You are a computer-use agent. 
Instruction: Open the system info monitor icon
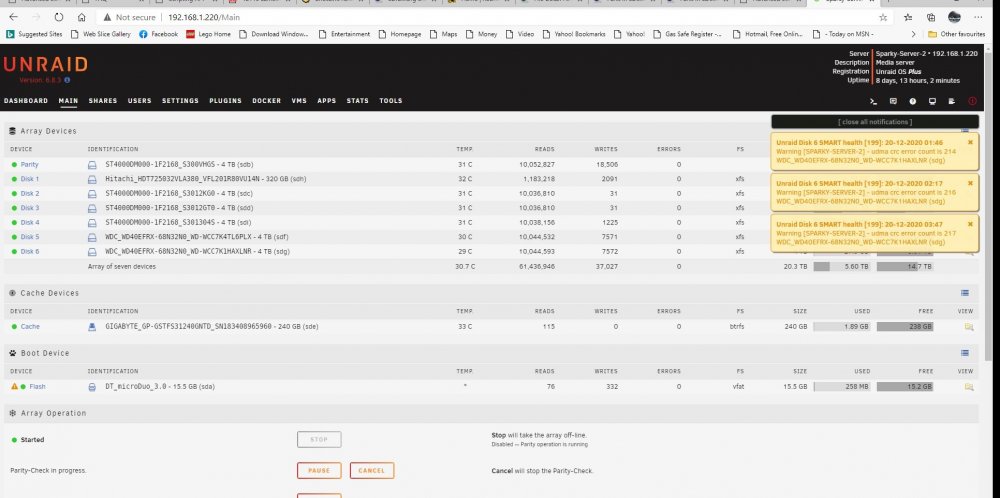(x=932, y=101)
